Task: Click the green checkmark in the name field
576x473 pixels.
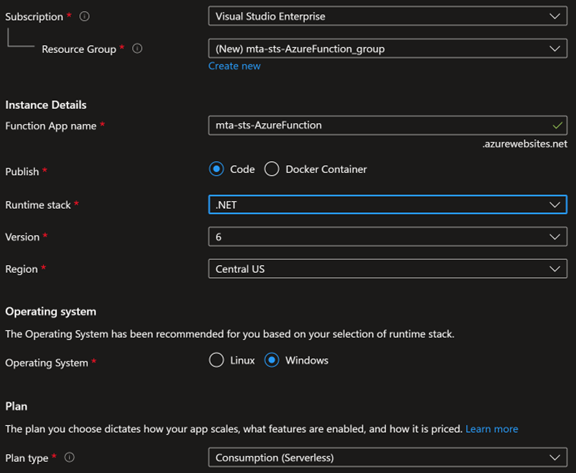Action: 557,125
